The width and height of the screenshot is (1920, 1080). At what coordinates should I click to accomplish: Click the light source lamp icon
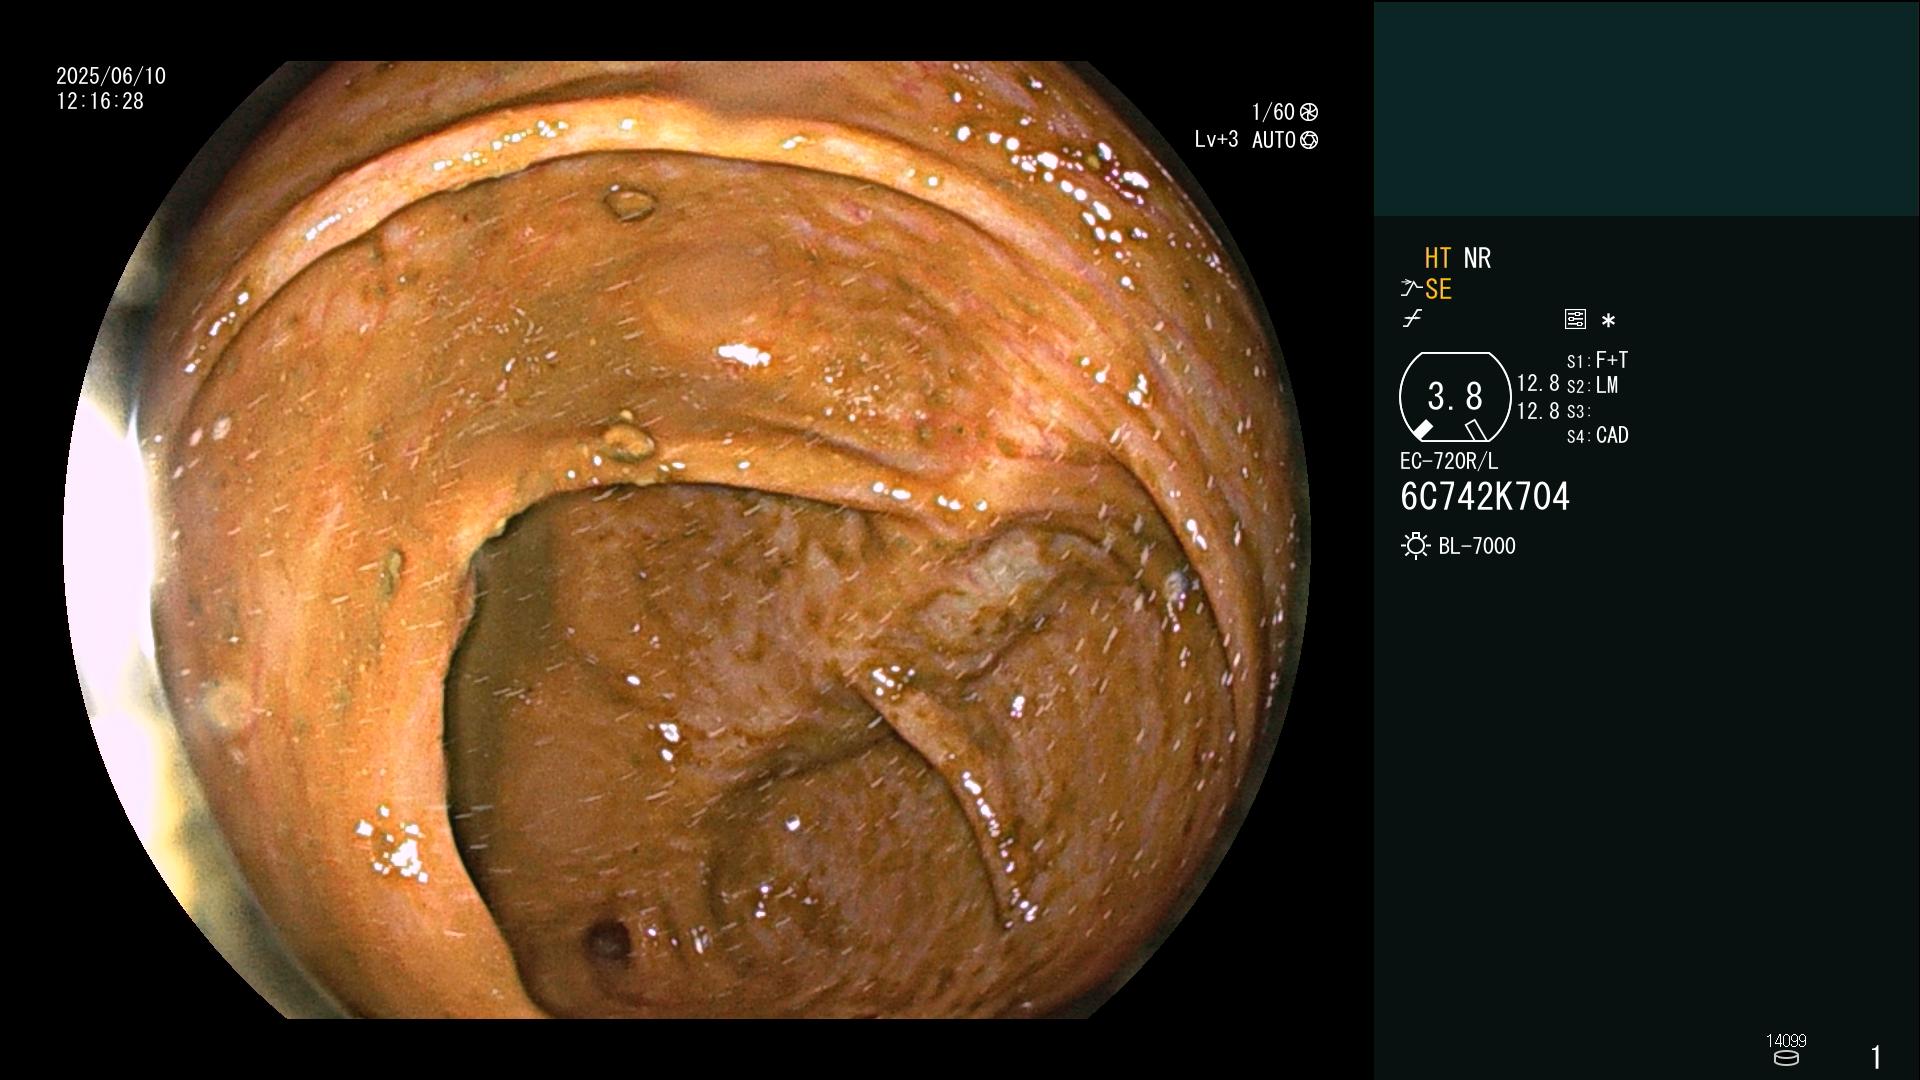[x=1416, y=546]
